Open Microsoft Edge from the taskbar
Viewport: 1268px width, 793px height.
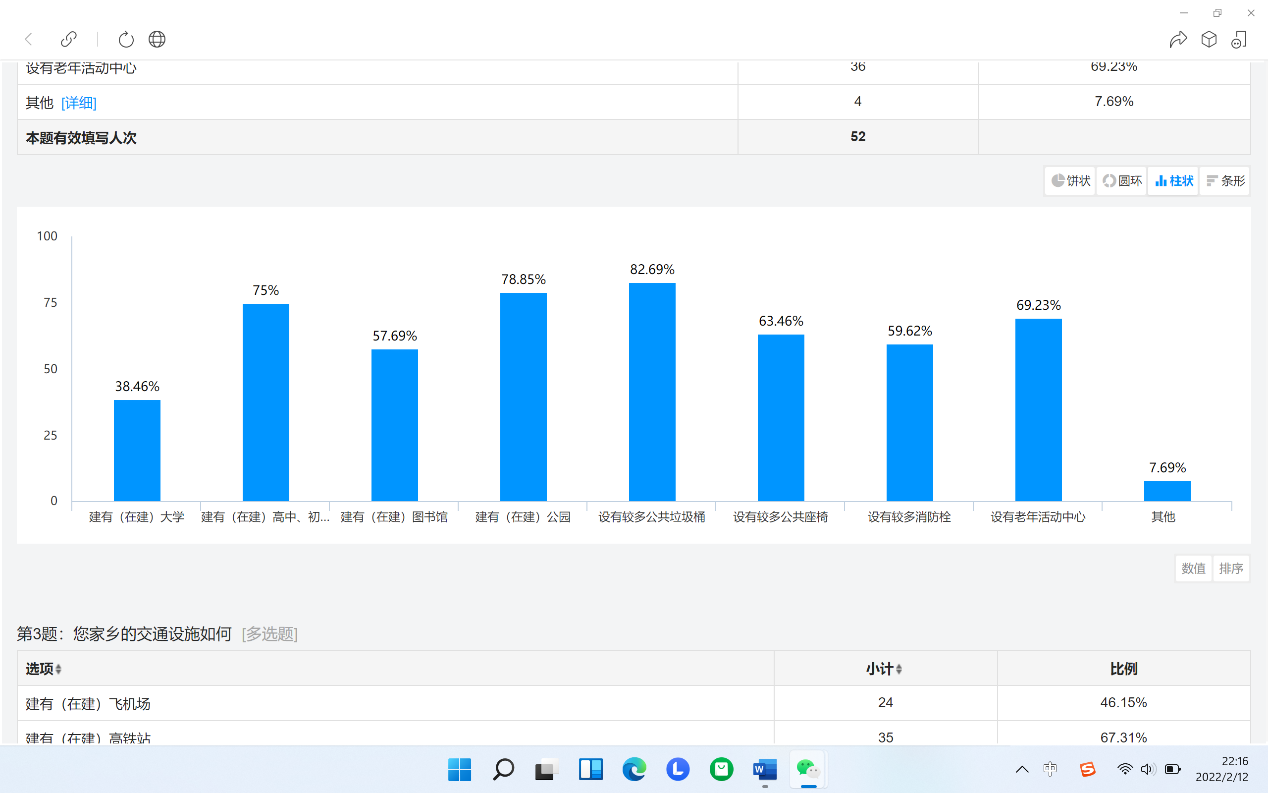[x=634, y=769]
